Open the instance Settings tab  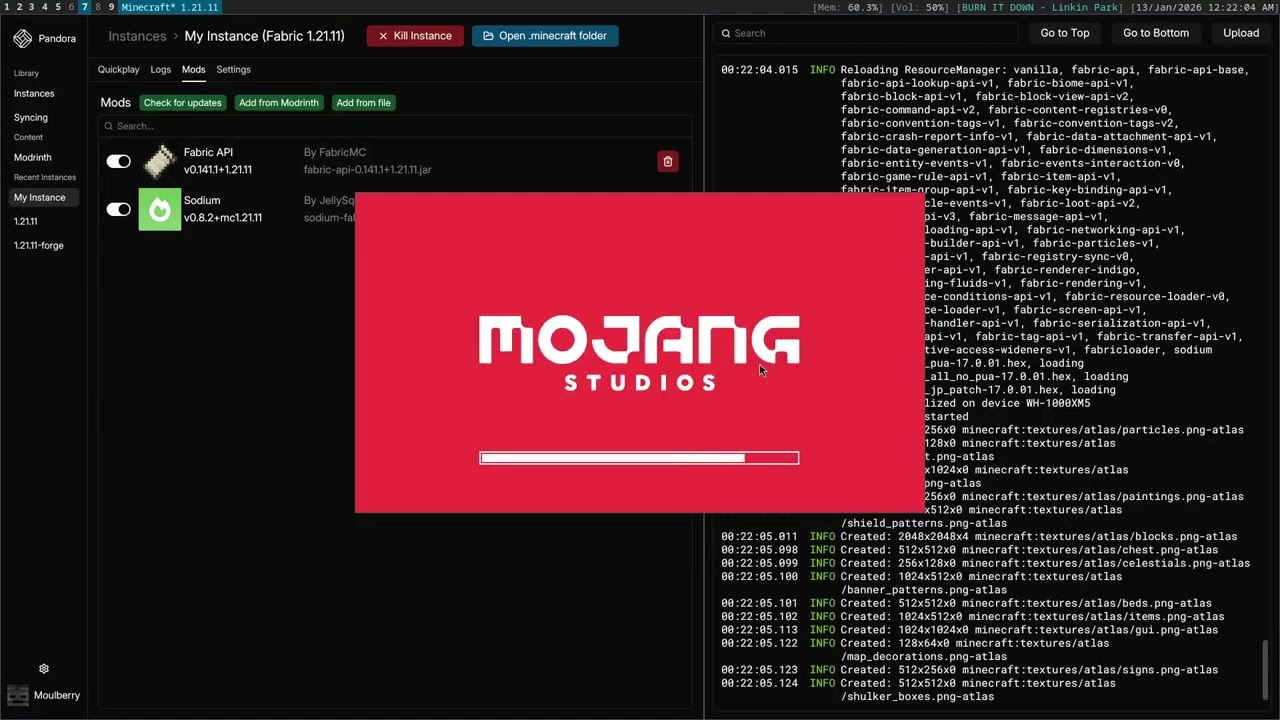[x=234, y=70]
